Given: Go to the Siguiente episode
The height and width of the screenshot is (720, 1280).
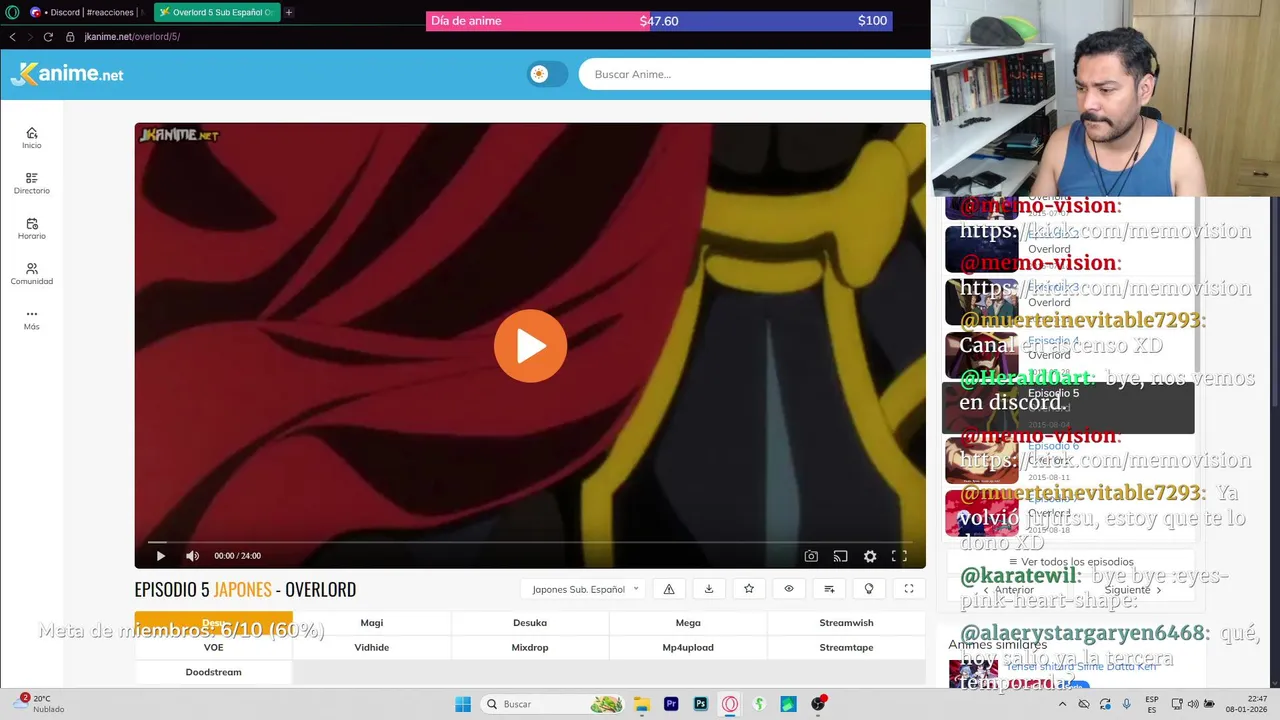Looking at the screenshot, I should point(1133,590).
